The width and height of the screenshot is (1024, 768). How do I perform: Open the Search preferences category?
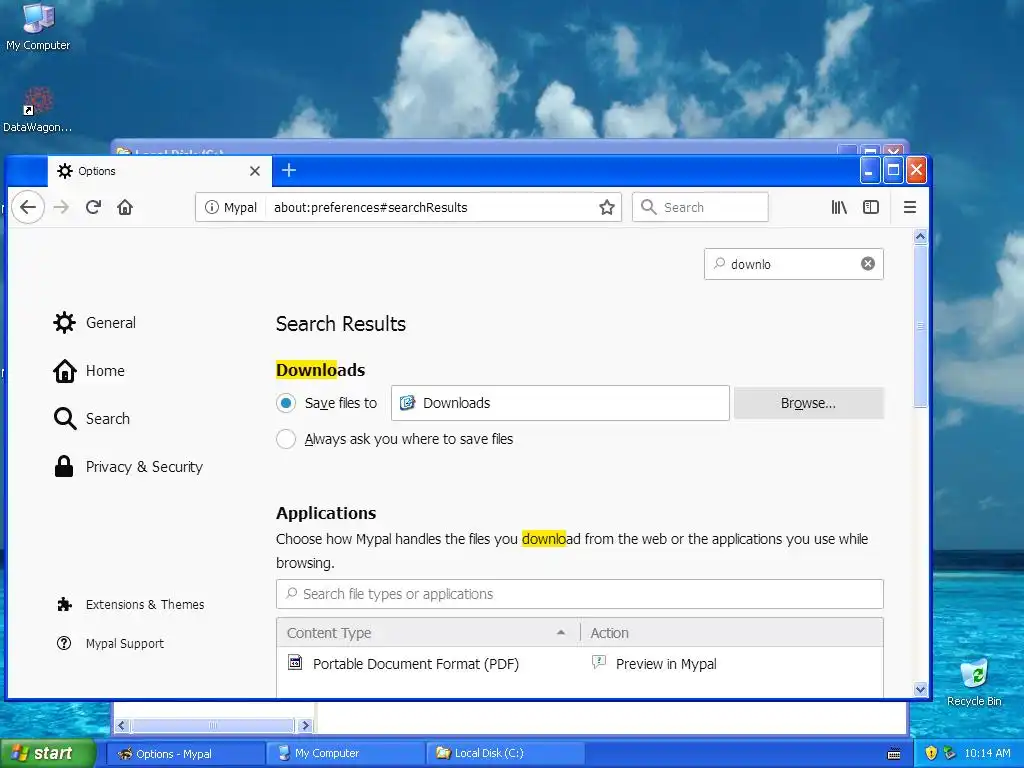coord(91,419)
